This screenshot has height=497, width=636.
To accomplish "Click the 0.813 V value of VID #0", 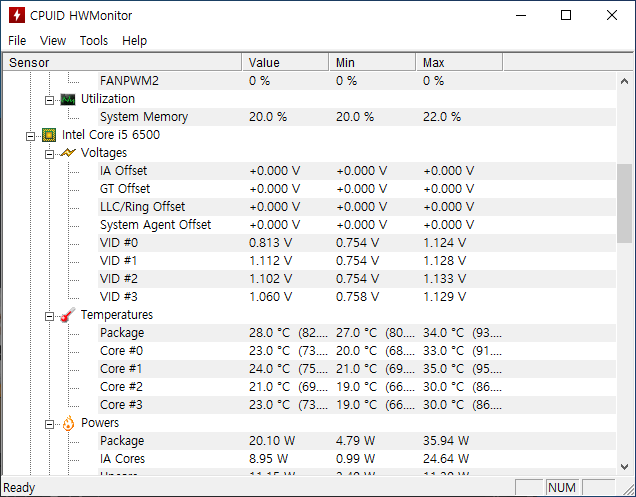I will pos(271,243).
